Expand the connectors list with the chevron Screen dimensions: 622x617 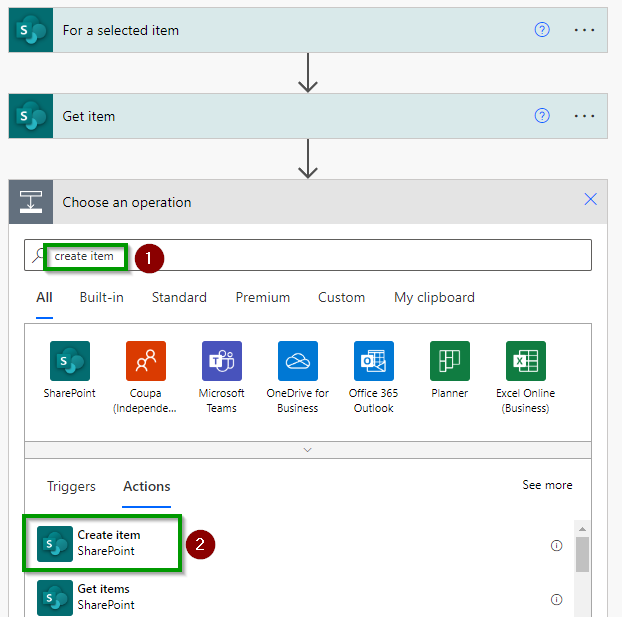click(308, 450)
